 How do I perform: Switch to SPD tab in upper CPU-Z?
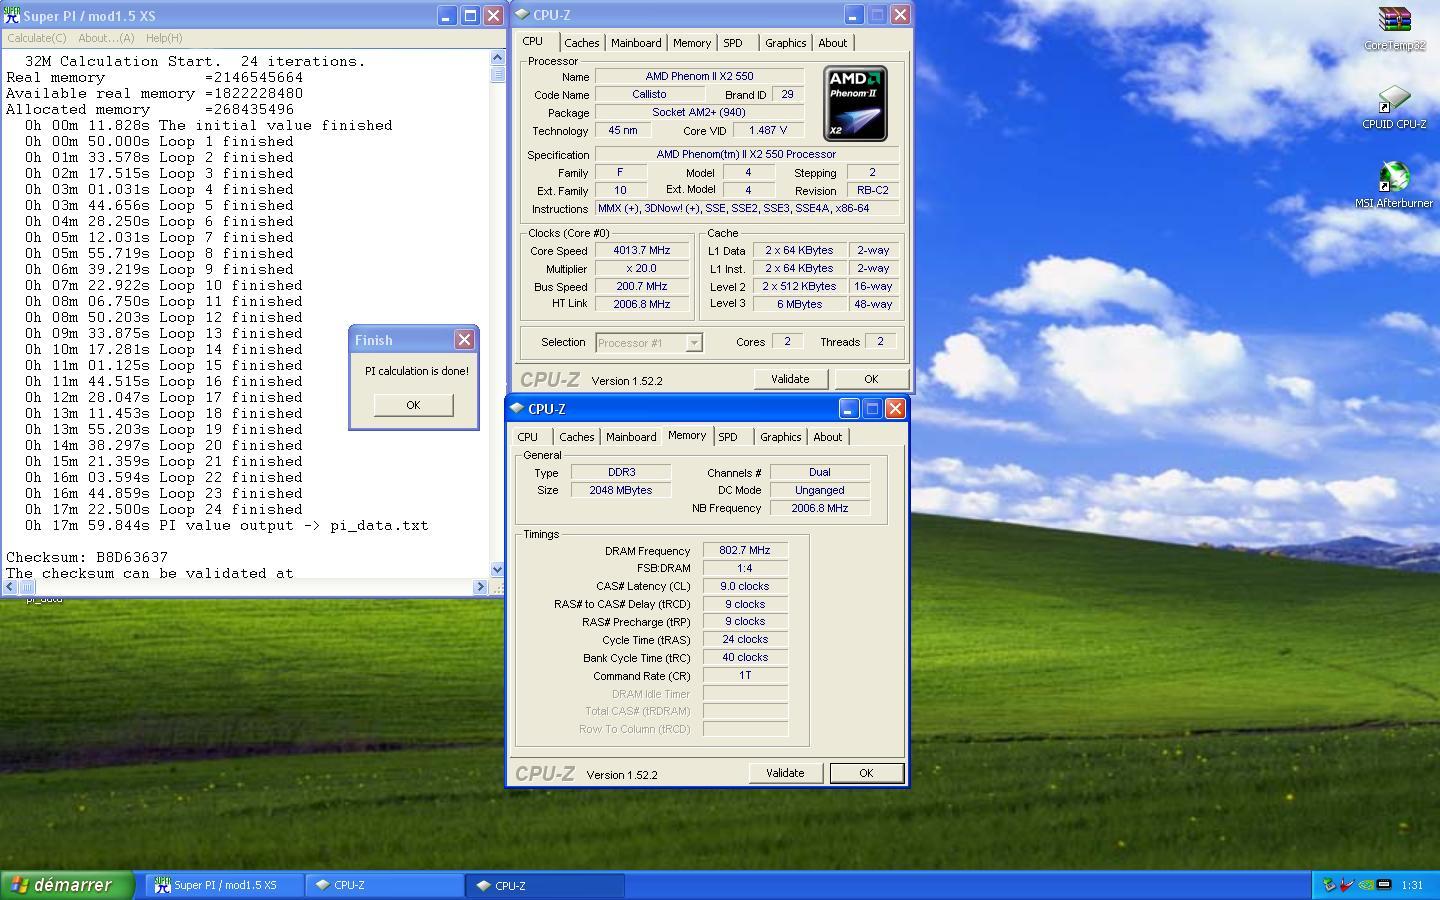click(733, 43)
